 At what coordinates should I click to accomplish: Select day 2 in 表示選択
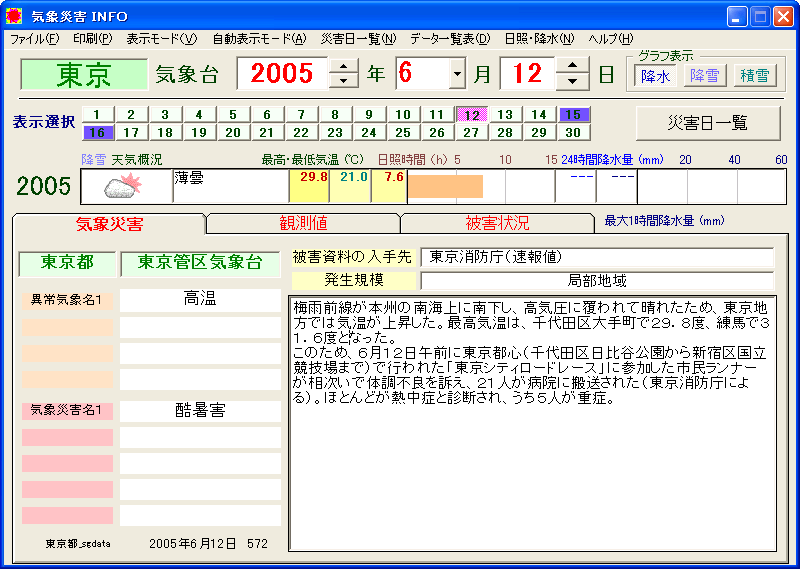pyautogui.click(x=131, y=114)
